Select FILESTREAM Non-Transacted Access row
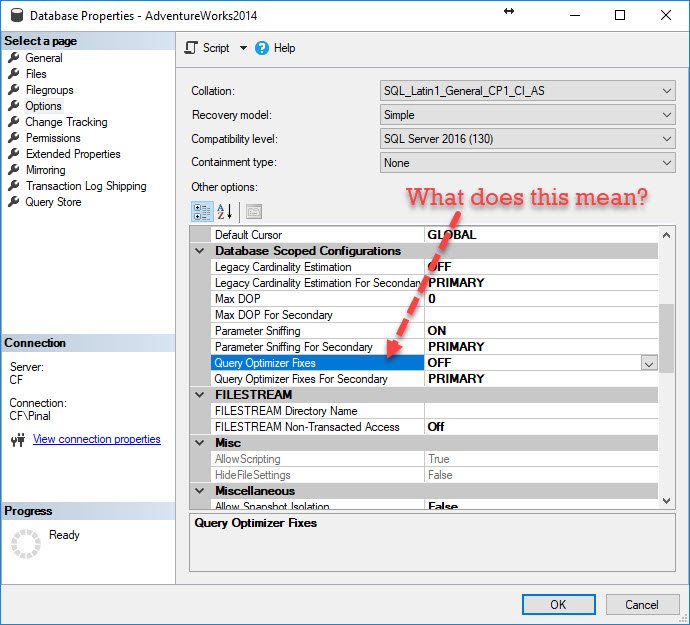This screenshot has width=690, height=625. coord(434,427)
